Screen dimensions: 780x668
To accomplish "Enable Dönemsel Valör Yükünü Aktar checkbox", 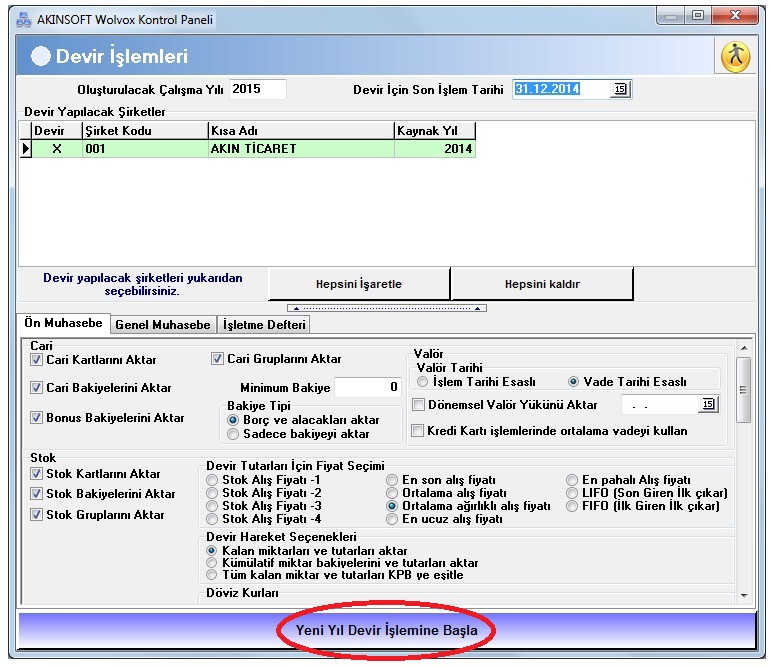I will click(418, 404).
